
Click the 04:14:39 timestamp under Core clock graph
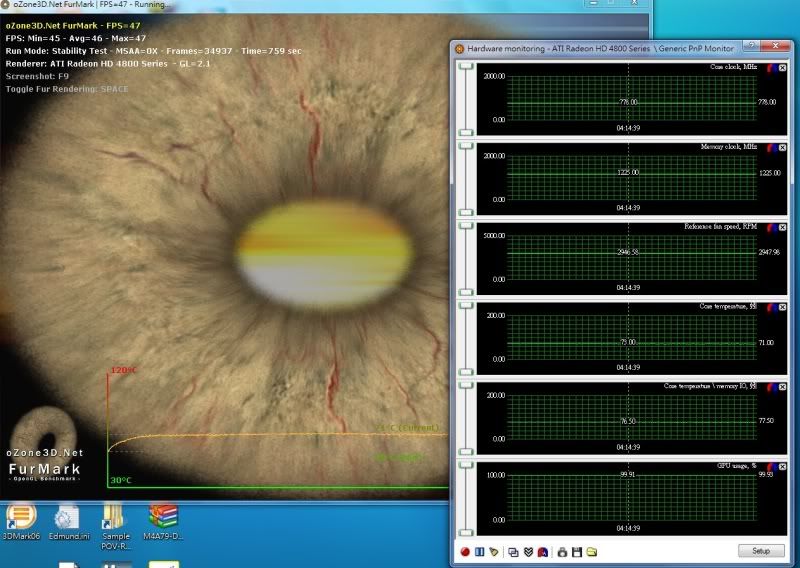tap(628, 128)
